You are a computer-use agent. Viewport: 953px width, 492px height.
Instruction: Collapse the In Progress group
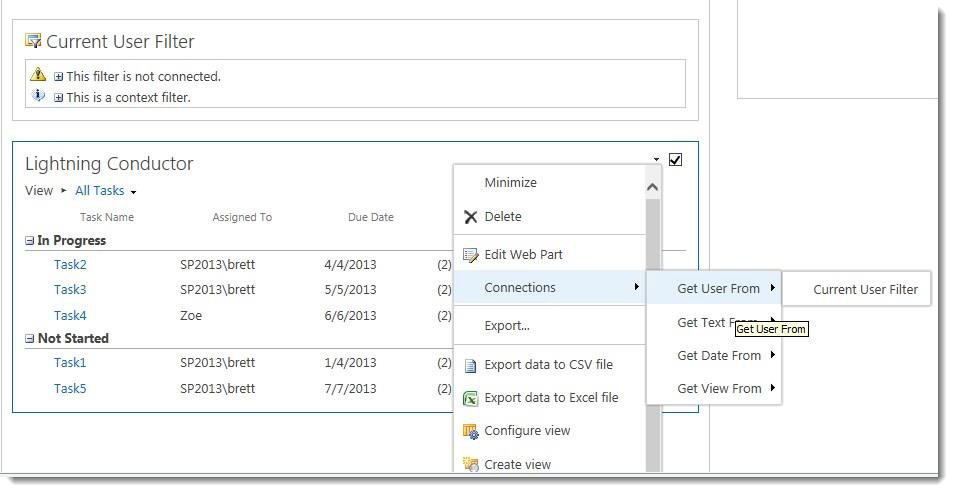coord(30,241)
